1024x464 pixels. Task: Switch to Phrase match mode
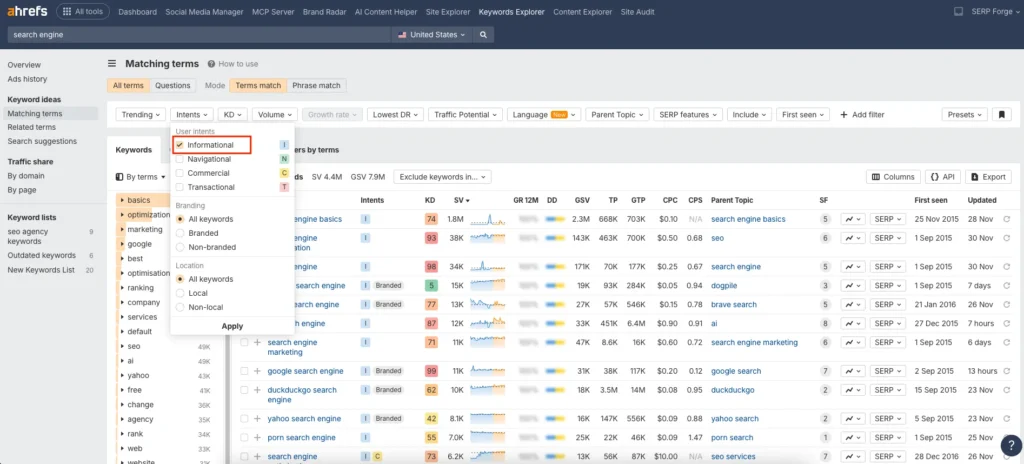tap(316, 86)
